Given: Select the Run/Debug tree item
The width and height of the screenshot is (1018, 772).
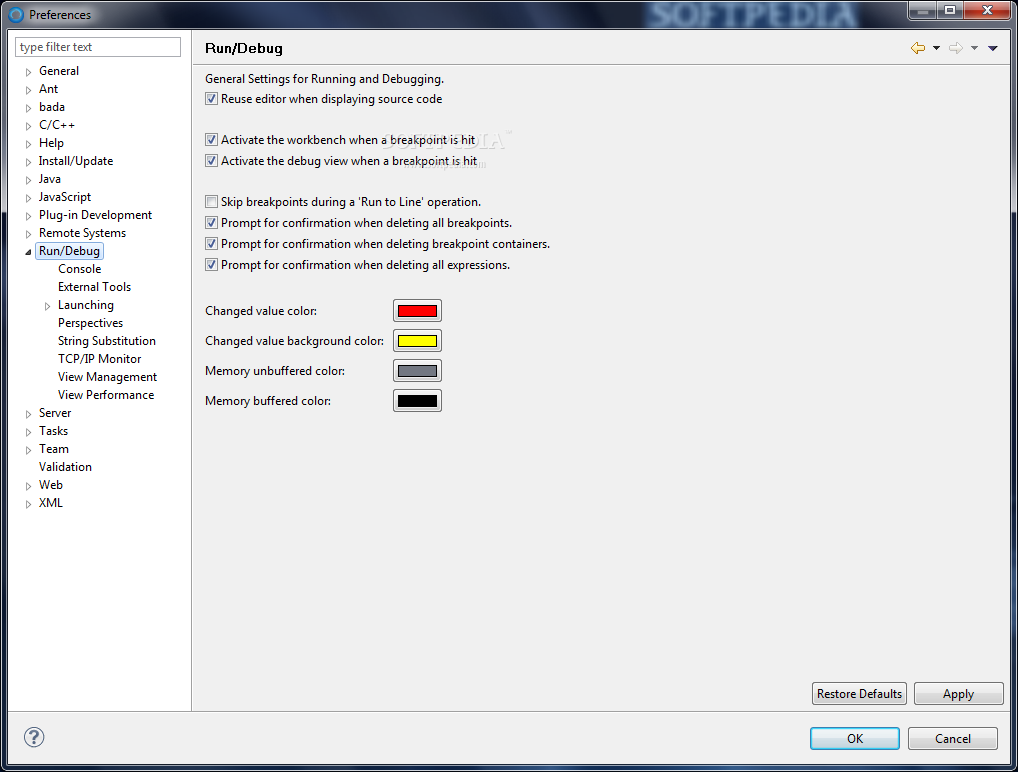Looking at the screenshot, I should click(69, 251).
